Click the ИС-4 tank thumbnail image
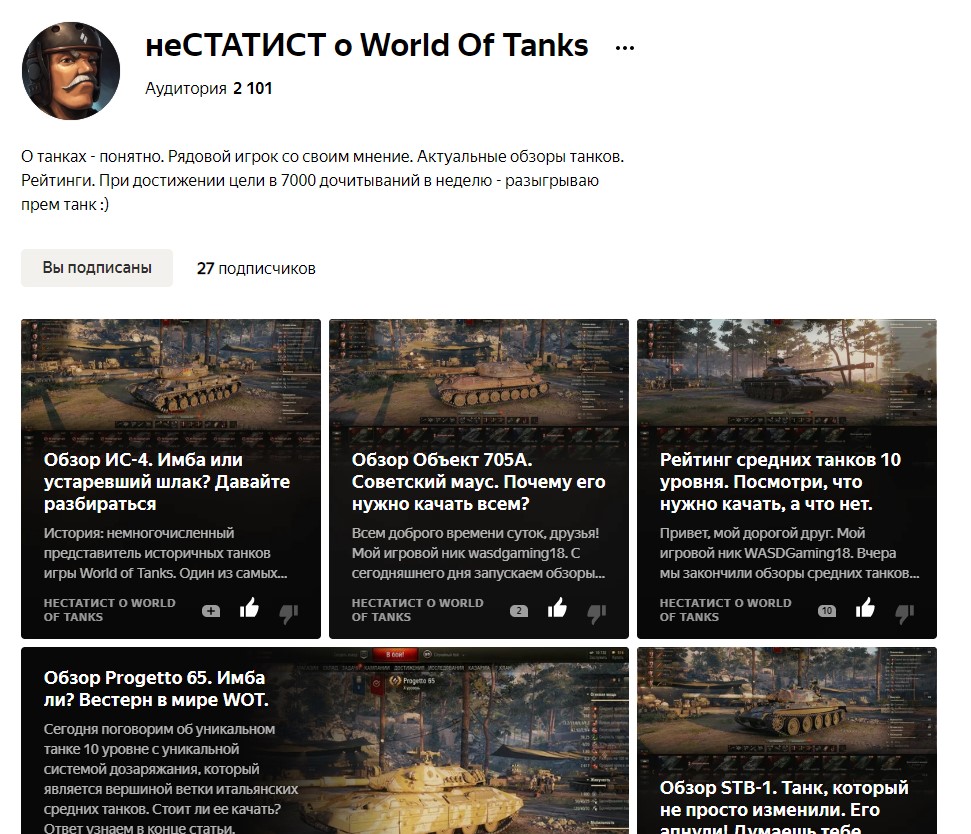The height and width of the screenshot is (834, 971). 171,375
